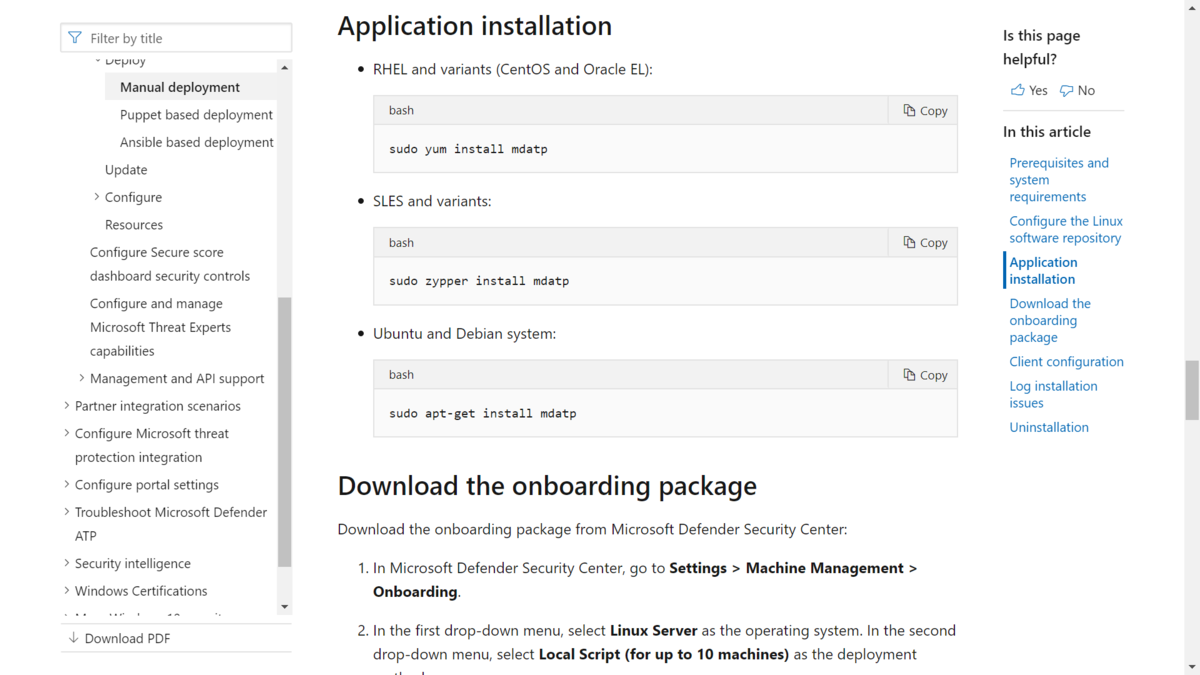The image size is (1200, 675).
Task: Click the 'sudo apt-get install mdatp' code text
Action: pyautogui.click(x=483, y=413)
